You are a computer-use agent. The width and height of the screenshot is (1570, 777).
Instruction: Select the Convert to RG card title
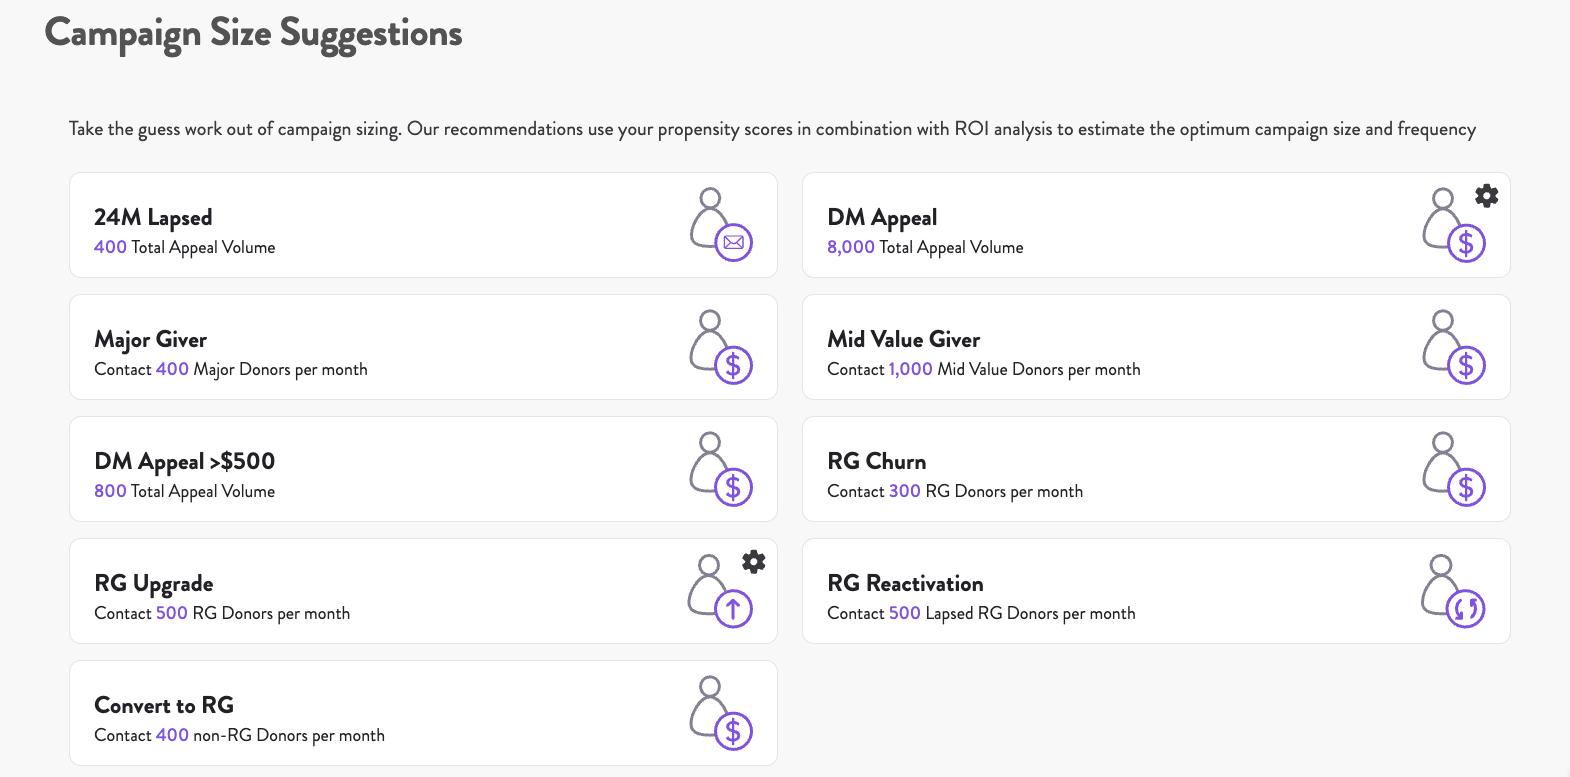click(164, 705)
